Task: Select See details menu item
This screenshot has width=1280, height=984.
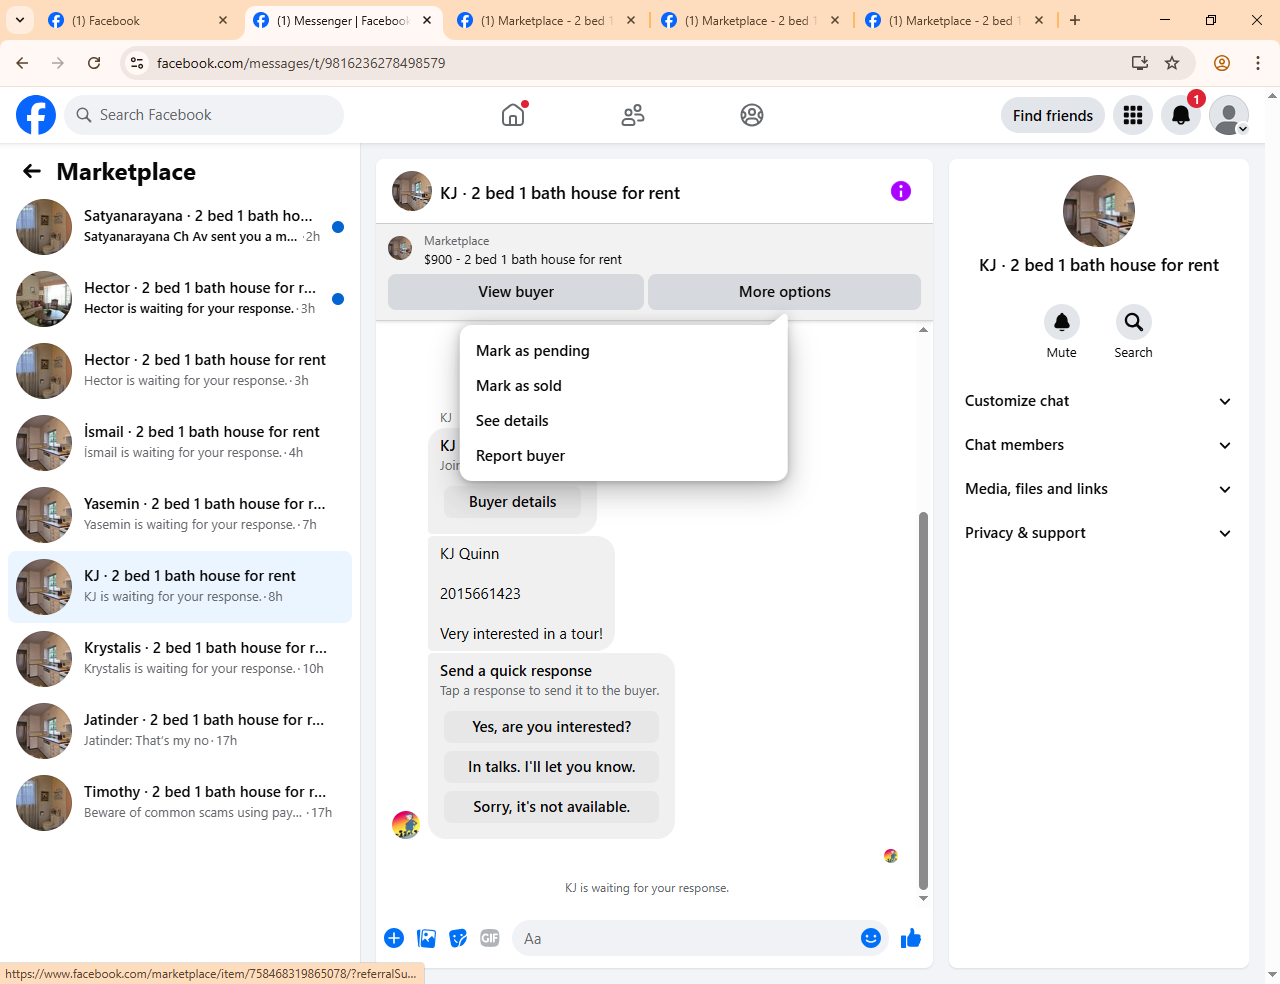Action: pyautogui.click(x=624, y=421)
